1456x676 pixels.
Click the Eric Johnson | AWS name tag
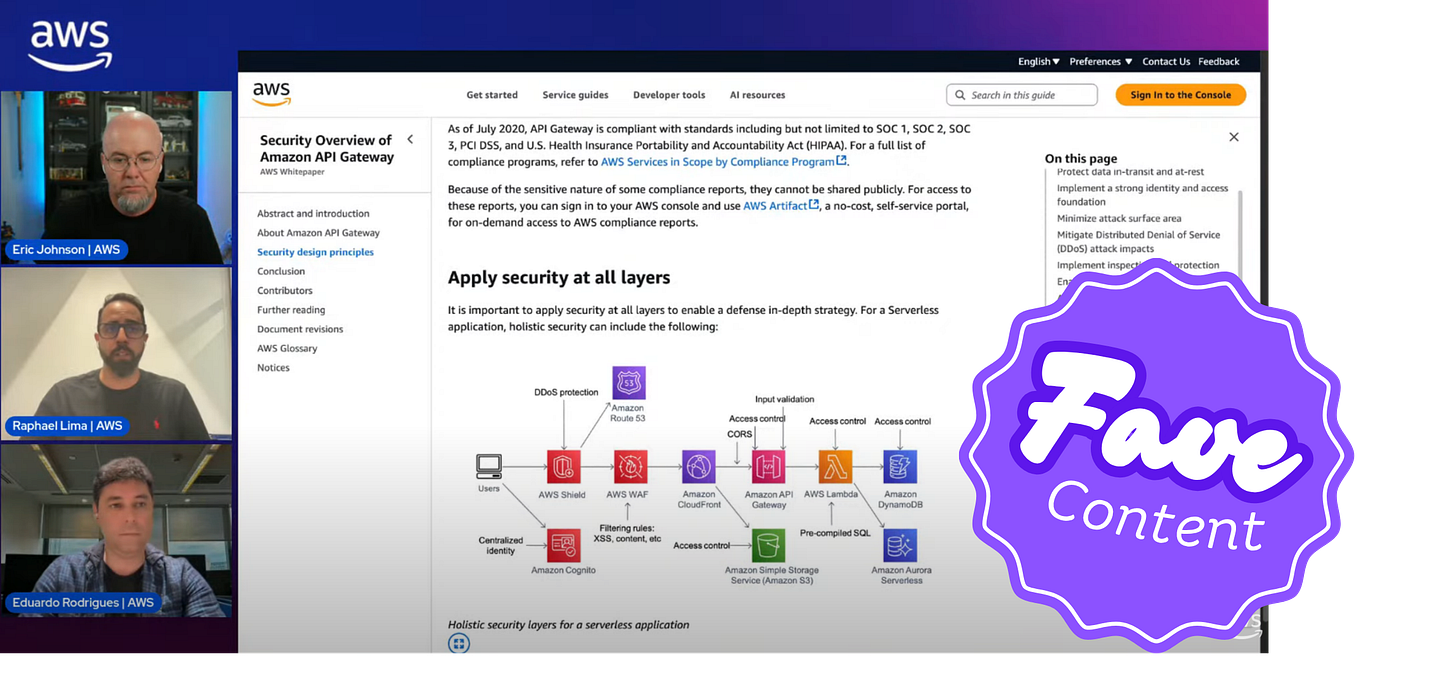click(x=65, y=249)
